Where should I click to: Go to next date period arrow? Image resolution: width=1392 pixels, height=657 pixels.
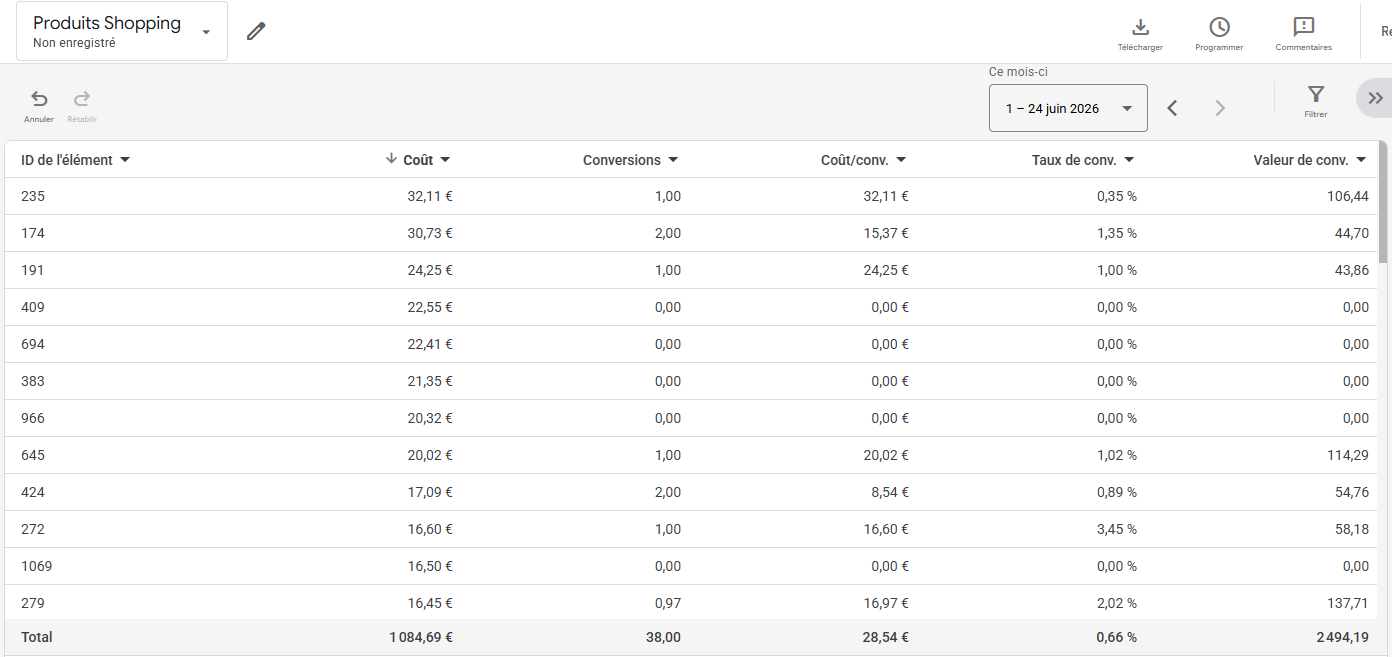tap(1219, 108)
